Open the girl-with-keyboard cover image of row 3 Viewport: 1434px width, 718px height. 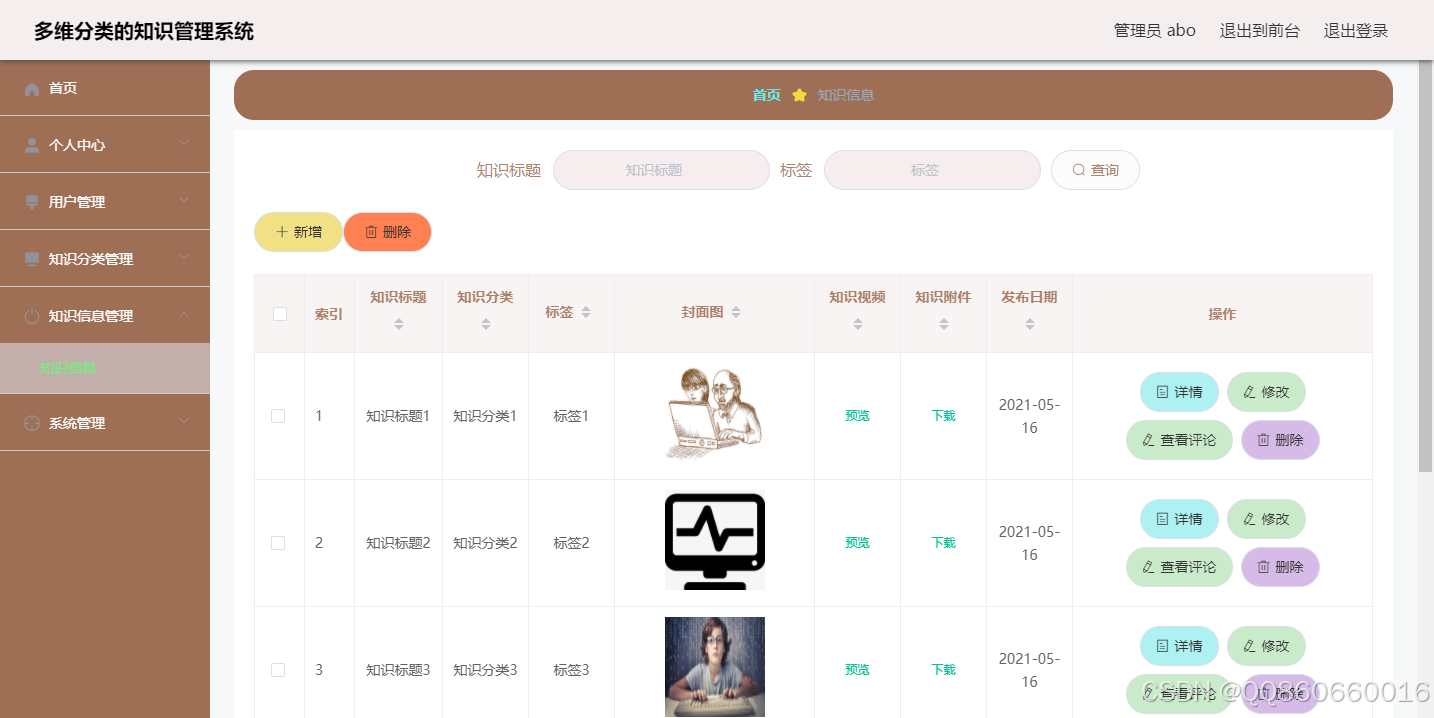(x=715, y=667)
